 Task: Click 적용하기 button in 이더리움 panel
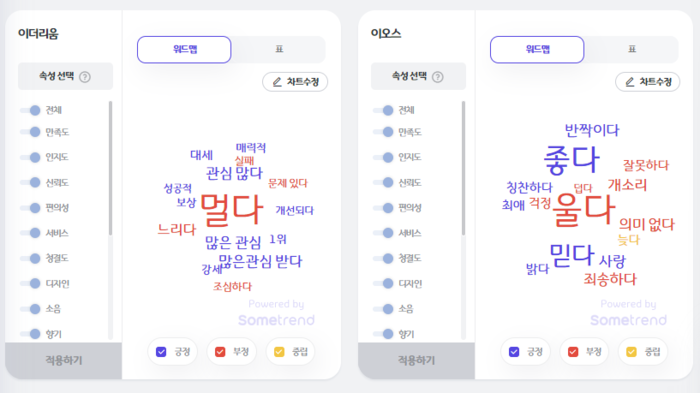pos(63,360)
